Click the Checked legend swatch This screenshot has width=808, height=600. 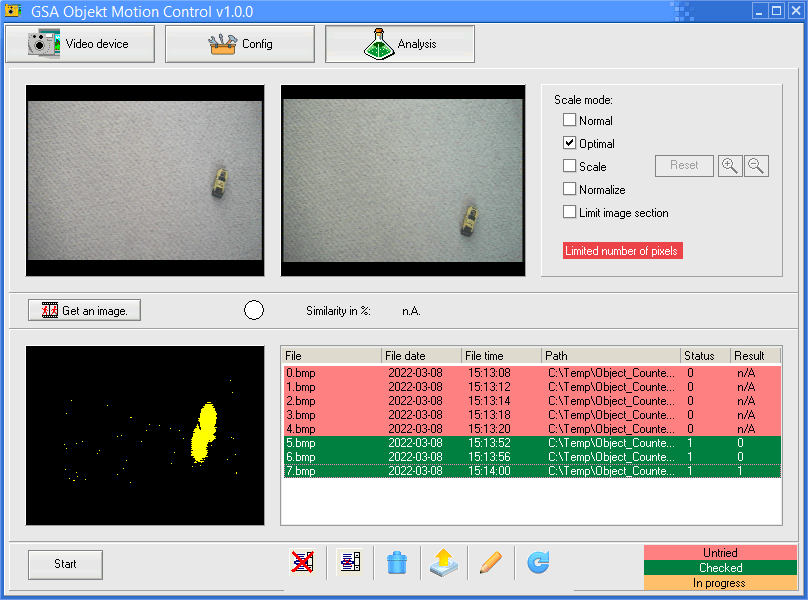(720, 568)
